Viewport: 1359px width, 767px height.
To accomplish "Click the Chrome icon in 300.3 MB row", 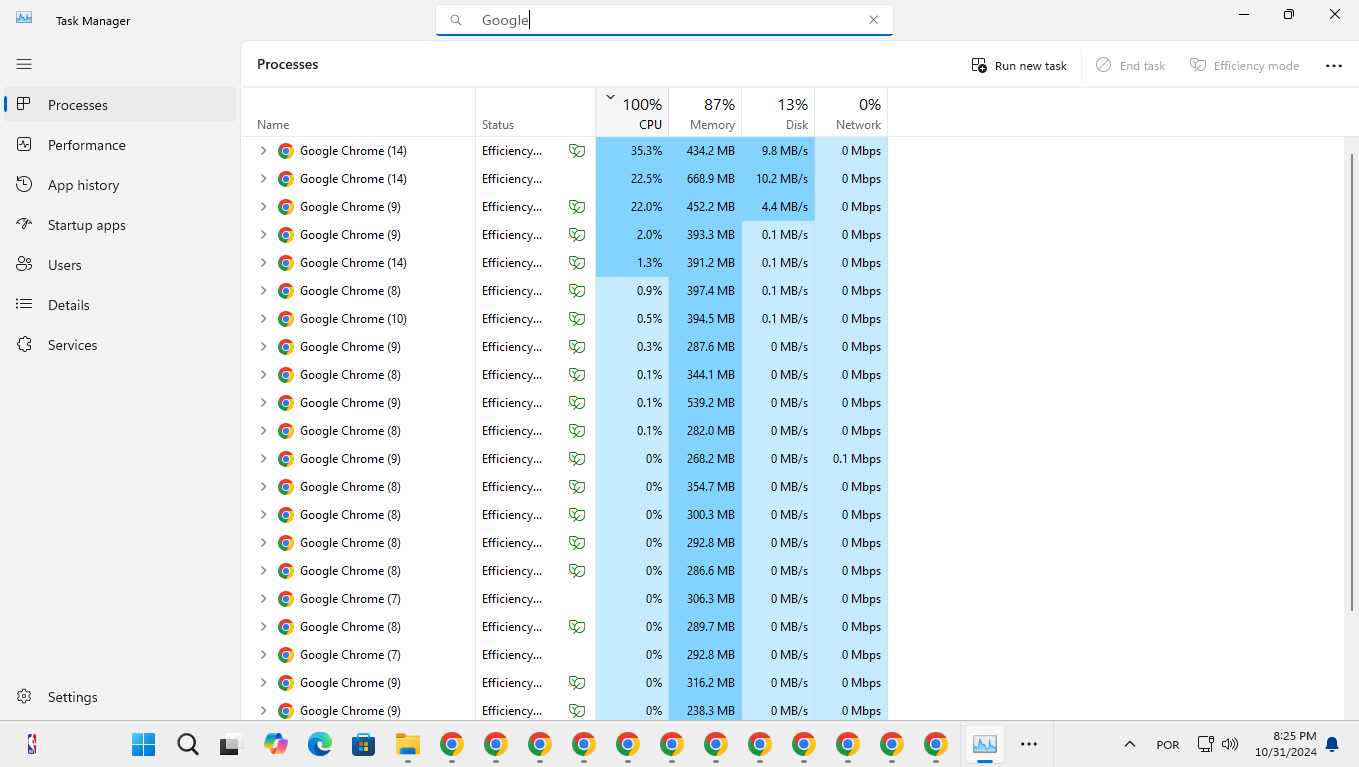I will pyautogui.click(x=286, y=515).
